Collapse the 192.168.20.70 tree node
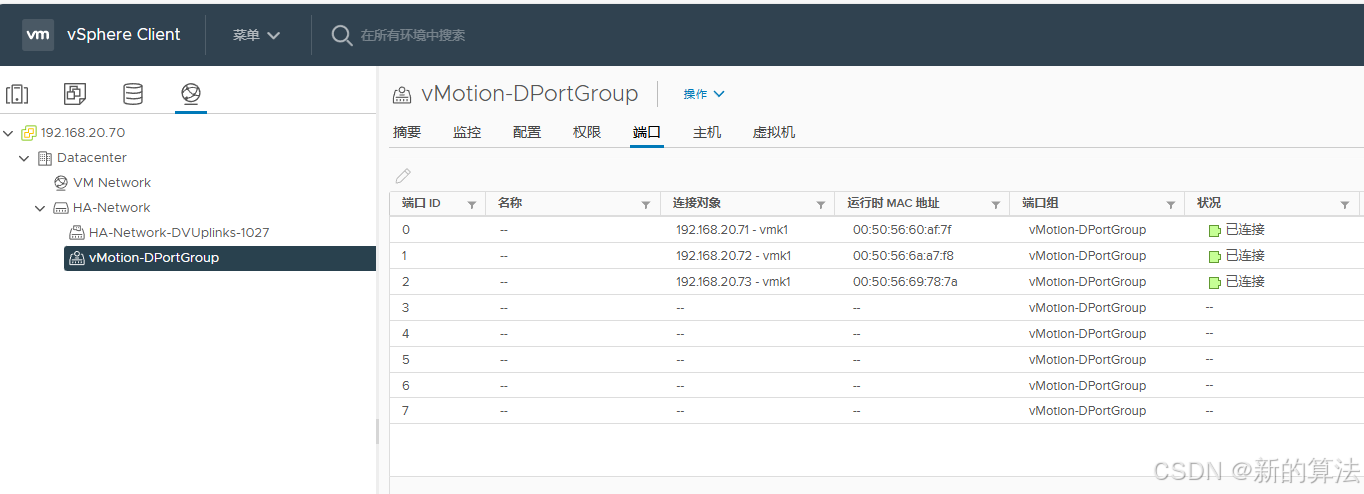The width and height of the screenshot is (1364, 494). coord(9,133)
